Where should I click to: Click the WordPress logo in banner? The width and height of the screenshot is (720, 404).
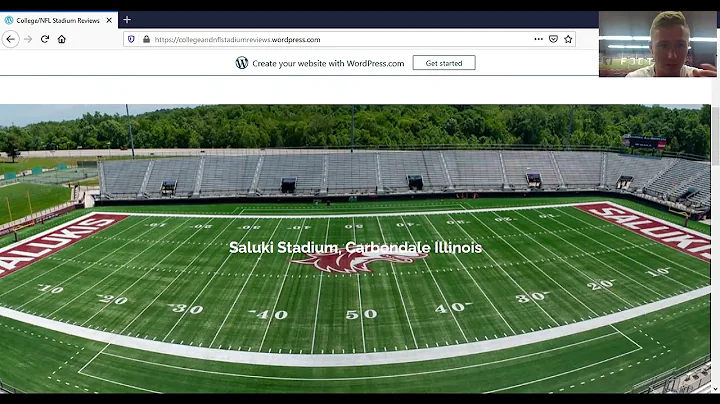[242, 63]
